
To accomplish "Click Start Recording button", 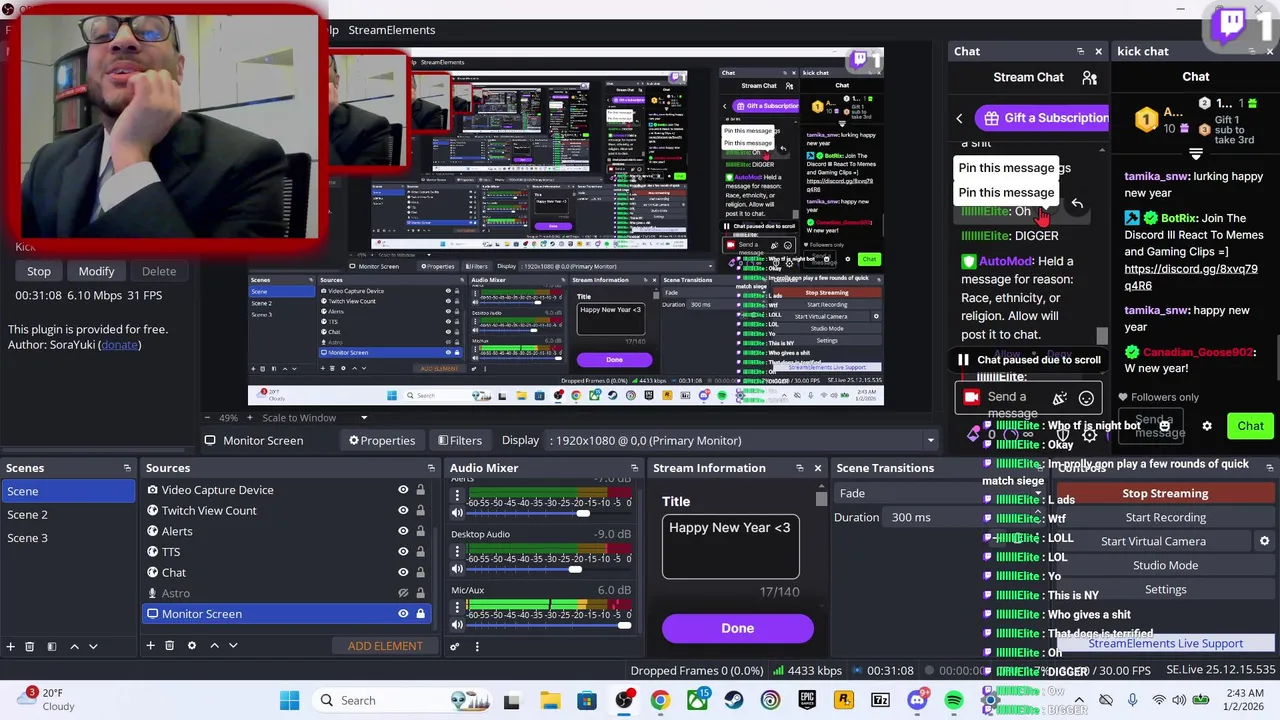I will point(1165,517).
